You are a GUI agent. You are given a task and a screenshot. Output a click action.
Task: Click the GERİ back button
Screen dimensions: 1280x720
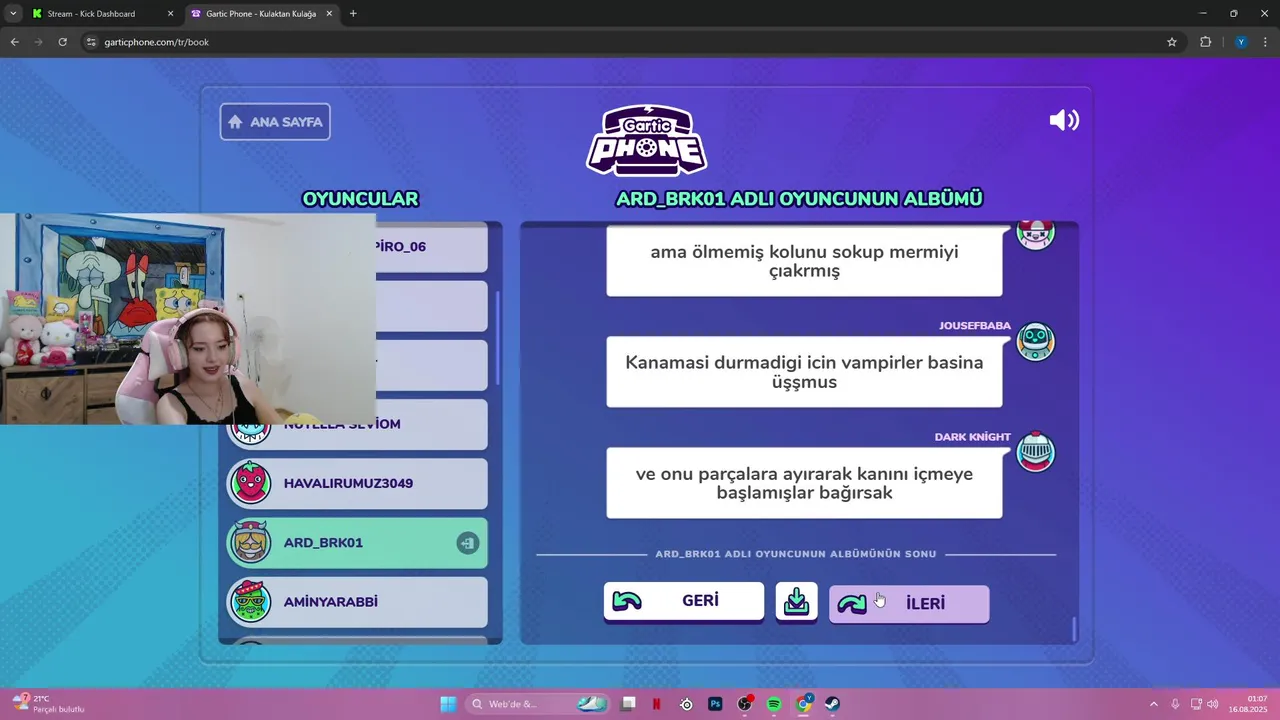pyautogui.click(x=683, y=601)
